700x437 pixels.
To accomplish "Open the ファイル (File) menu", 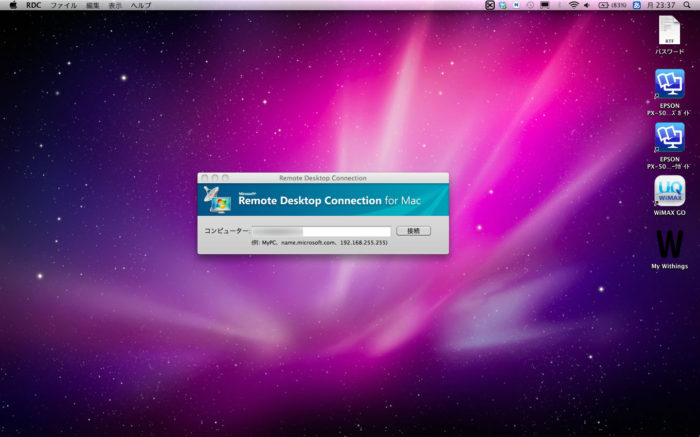I will [x=63, y=5].
